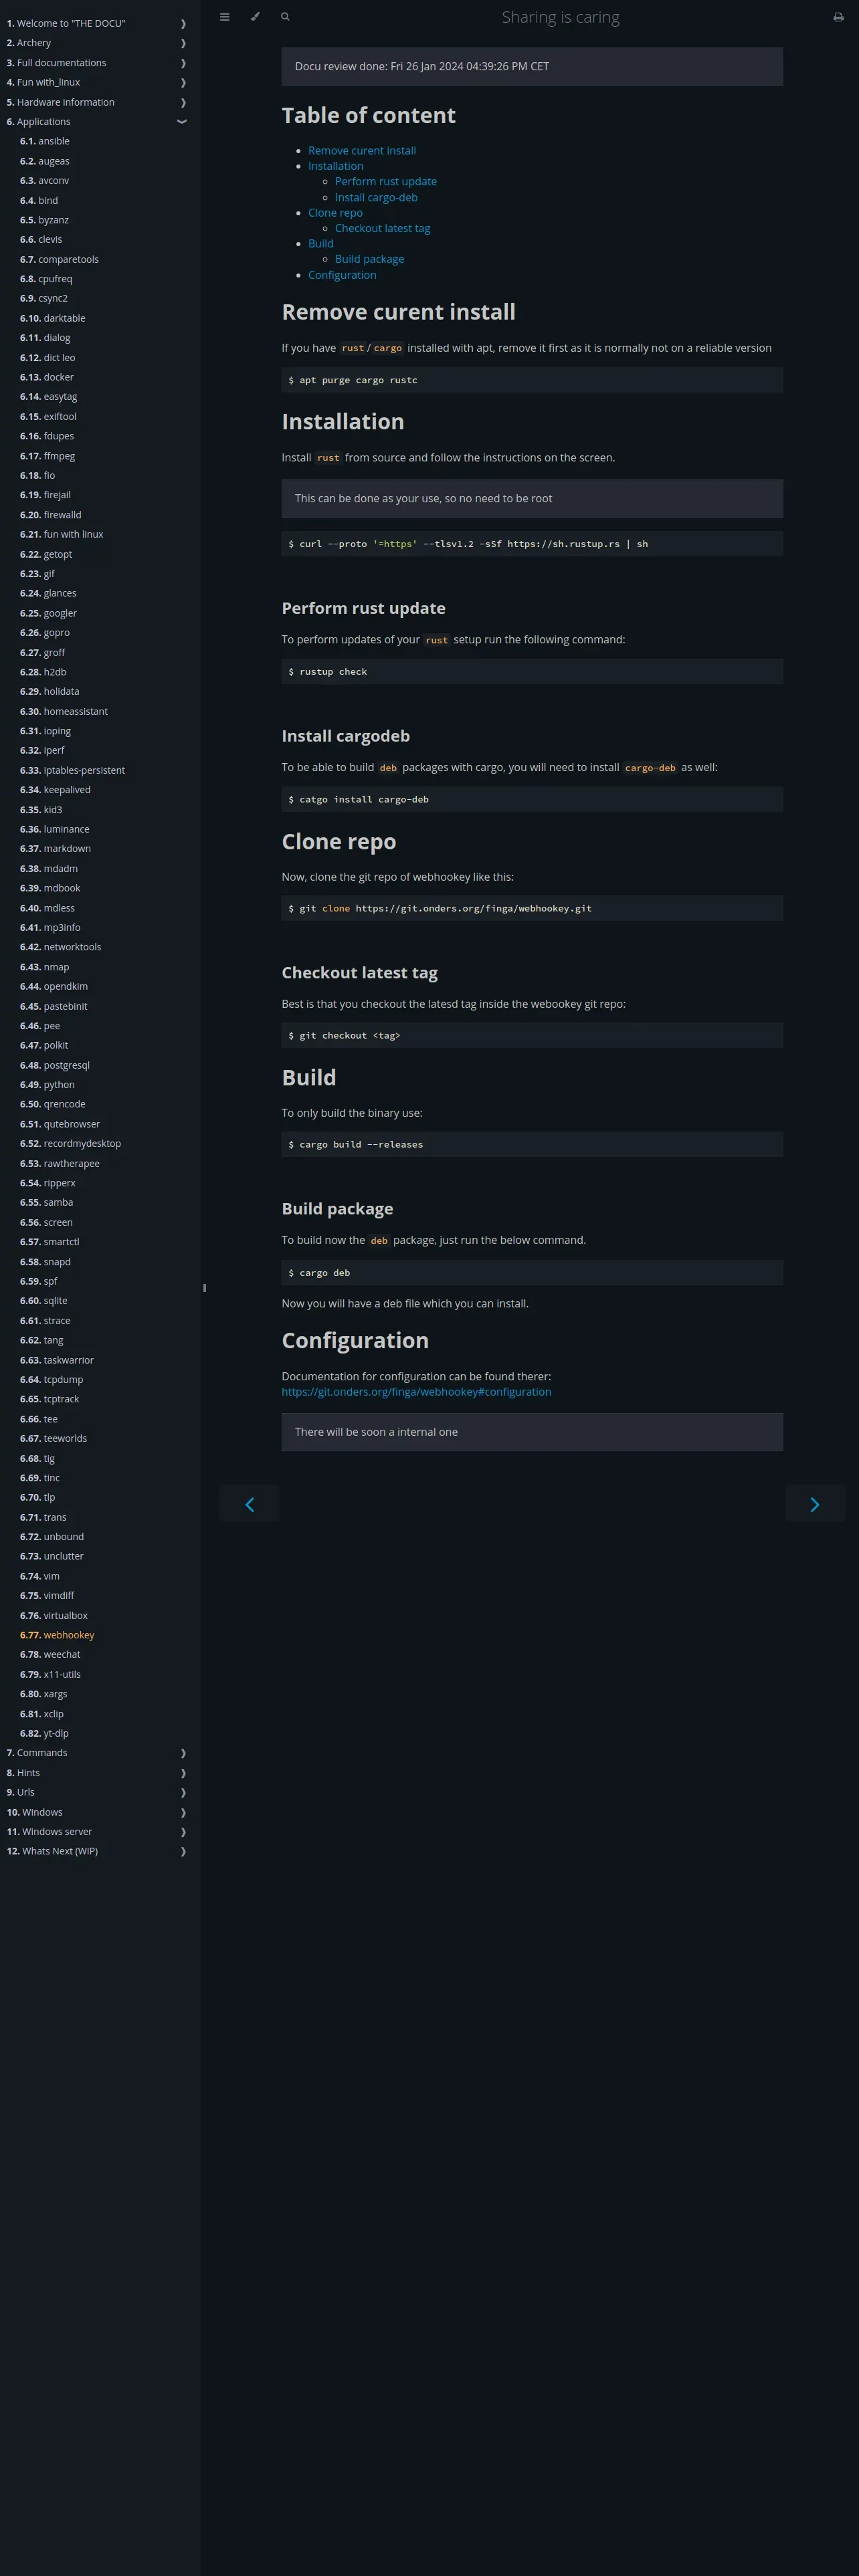859x2576 pixels.
Task: Expand the Hardware information chevron
Action: tap(183, 103)
